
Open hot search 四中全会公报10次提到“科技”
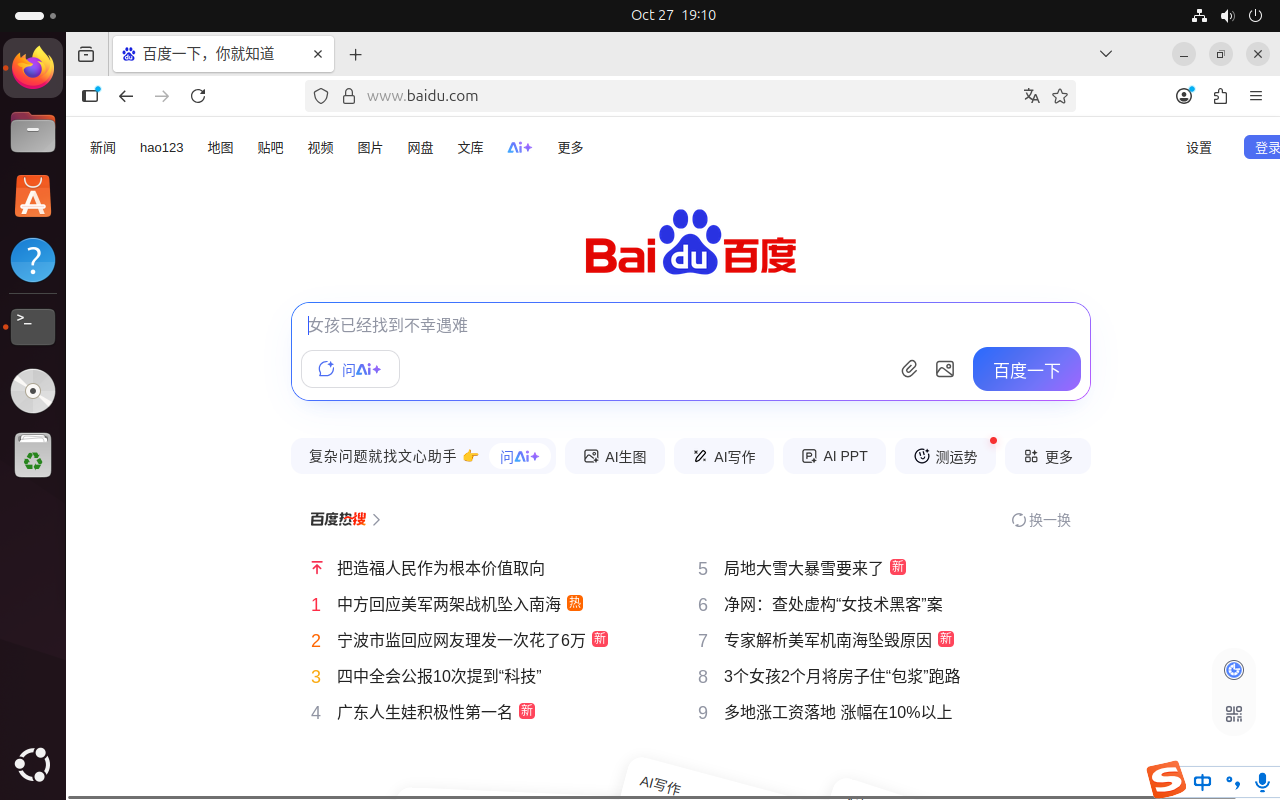[439, 676]
